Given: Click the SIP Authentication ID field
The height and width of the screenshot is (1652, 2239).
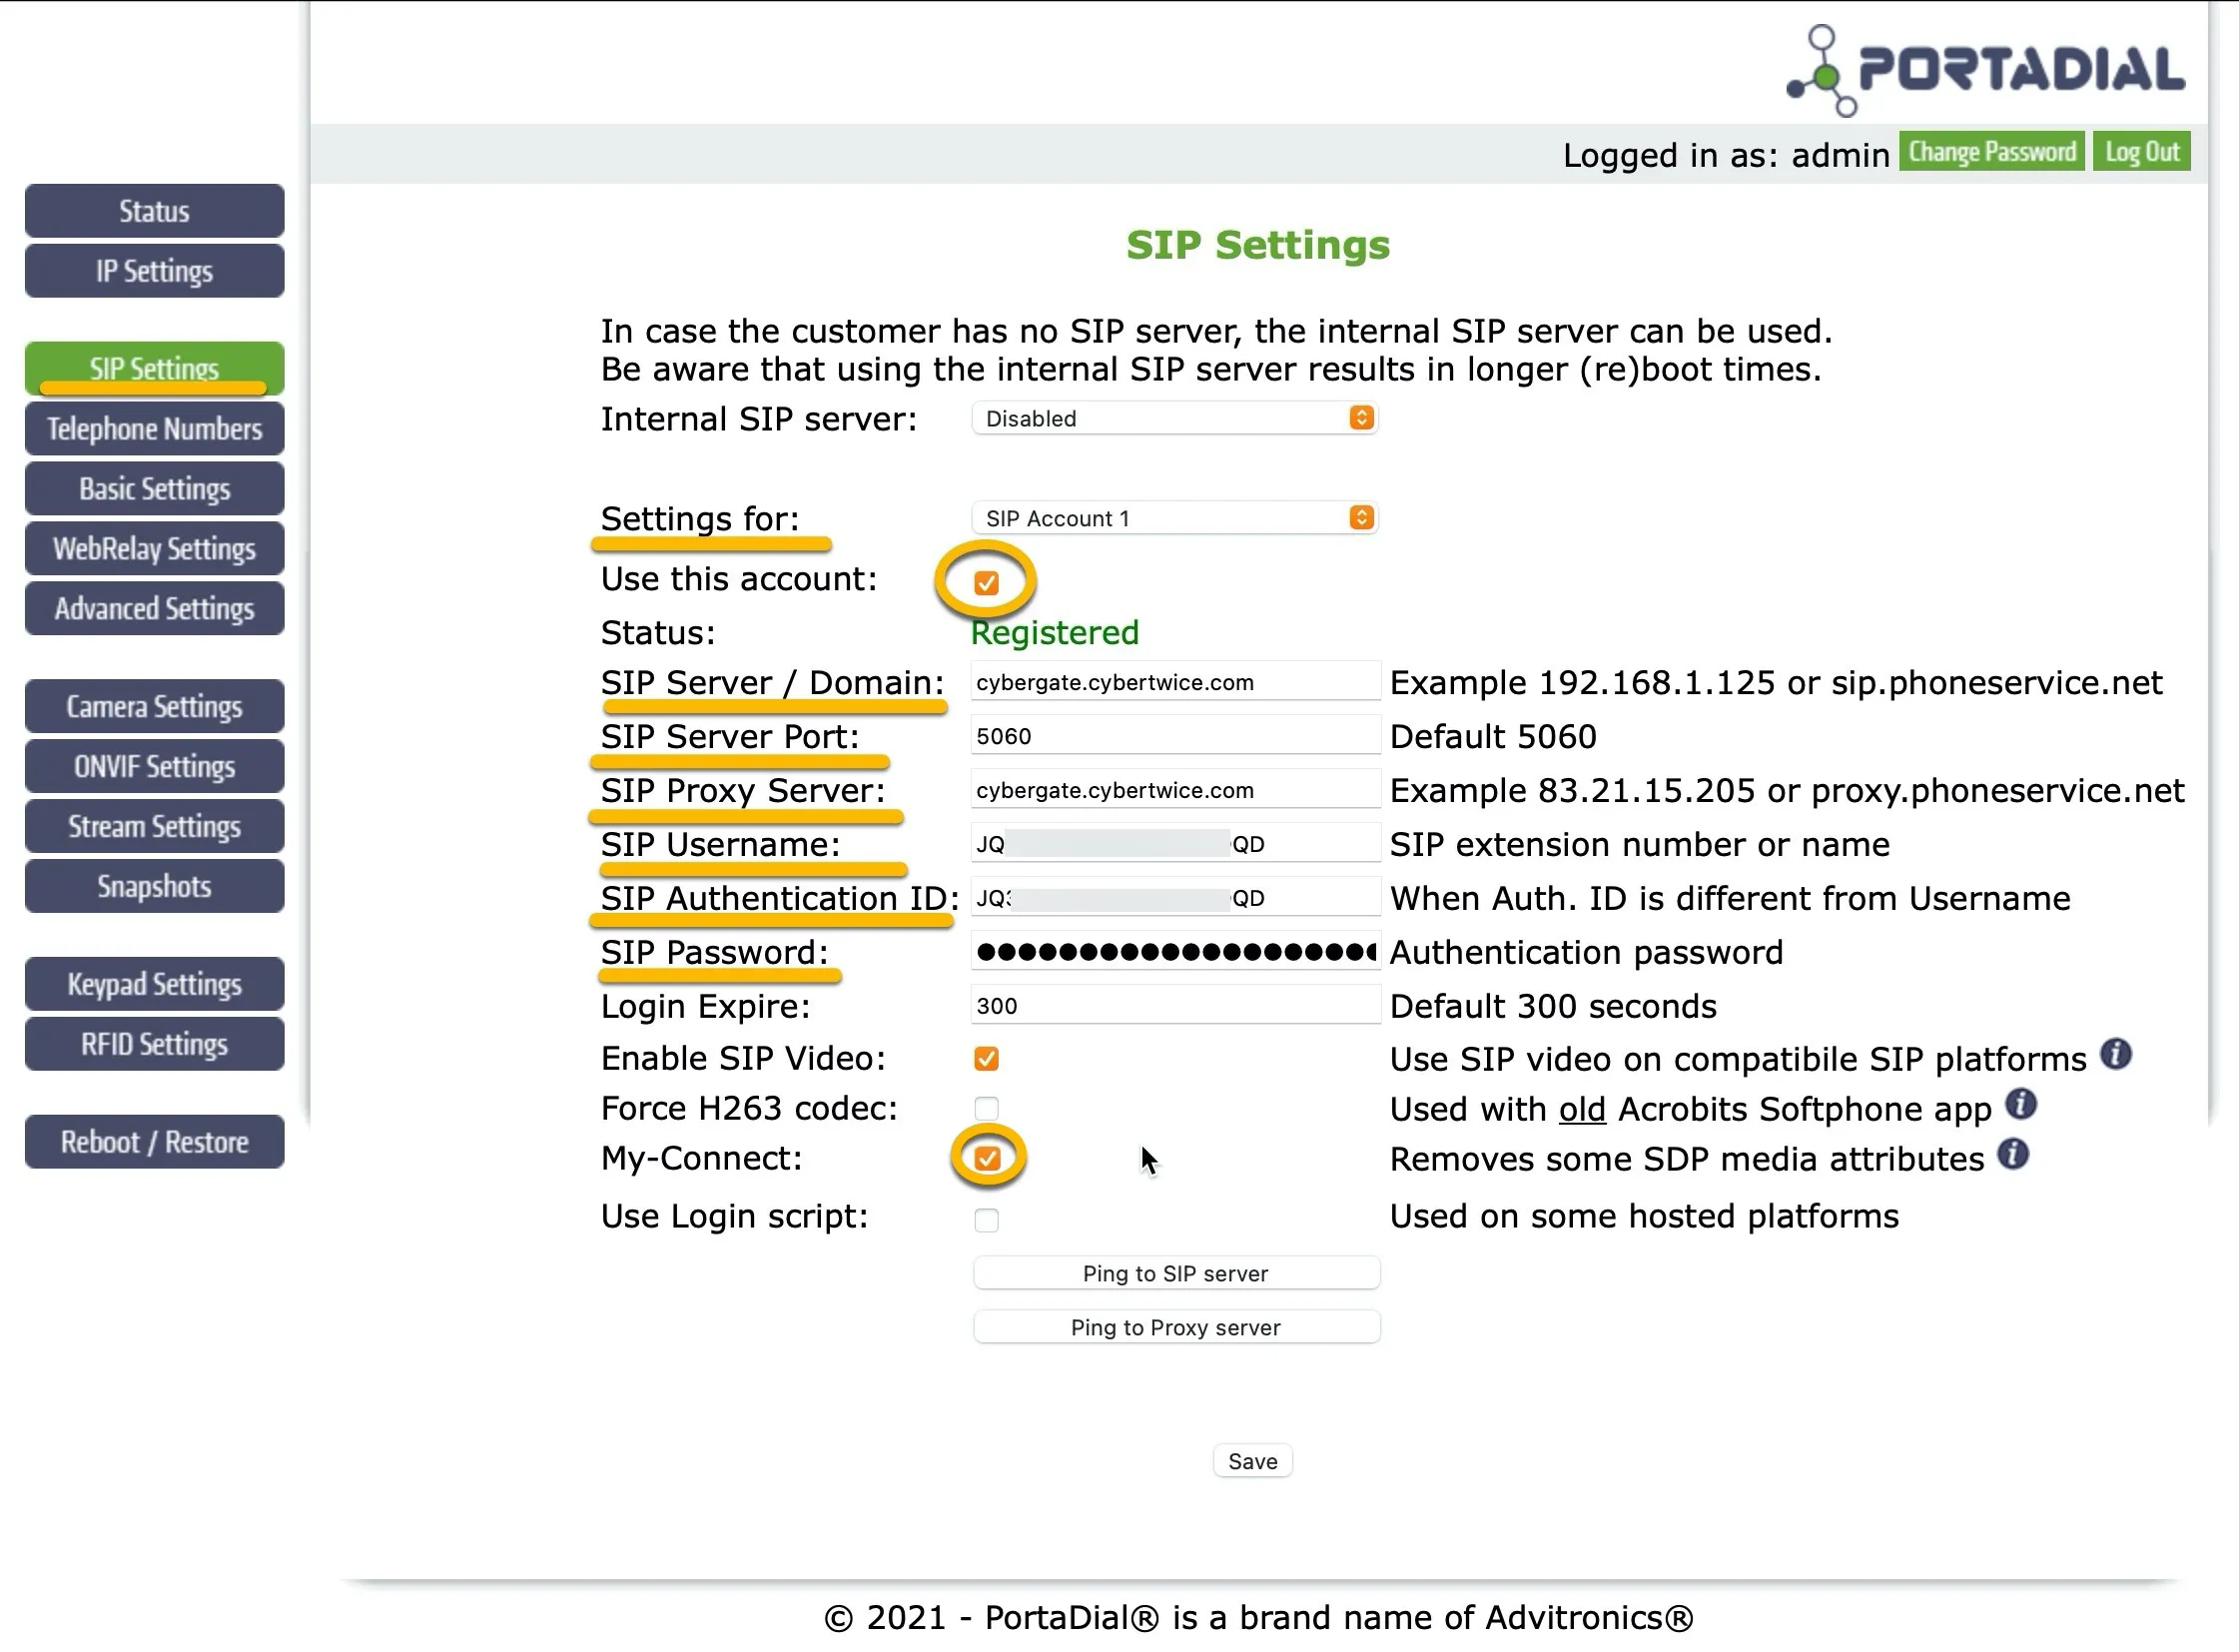Looking at the screenshot, I should (x=1176, y=898).
